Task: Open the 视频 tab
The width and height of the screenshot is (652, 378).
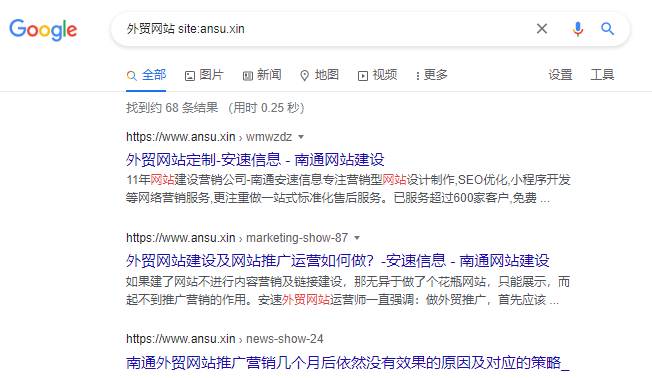Action: 377,75
